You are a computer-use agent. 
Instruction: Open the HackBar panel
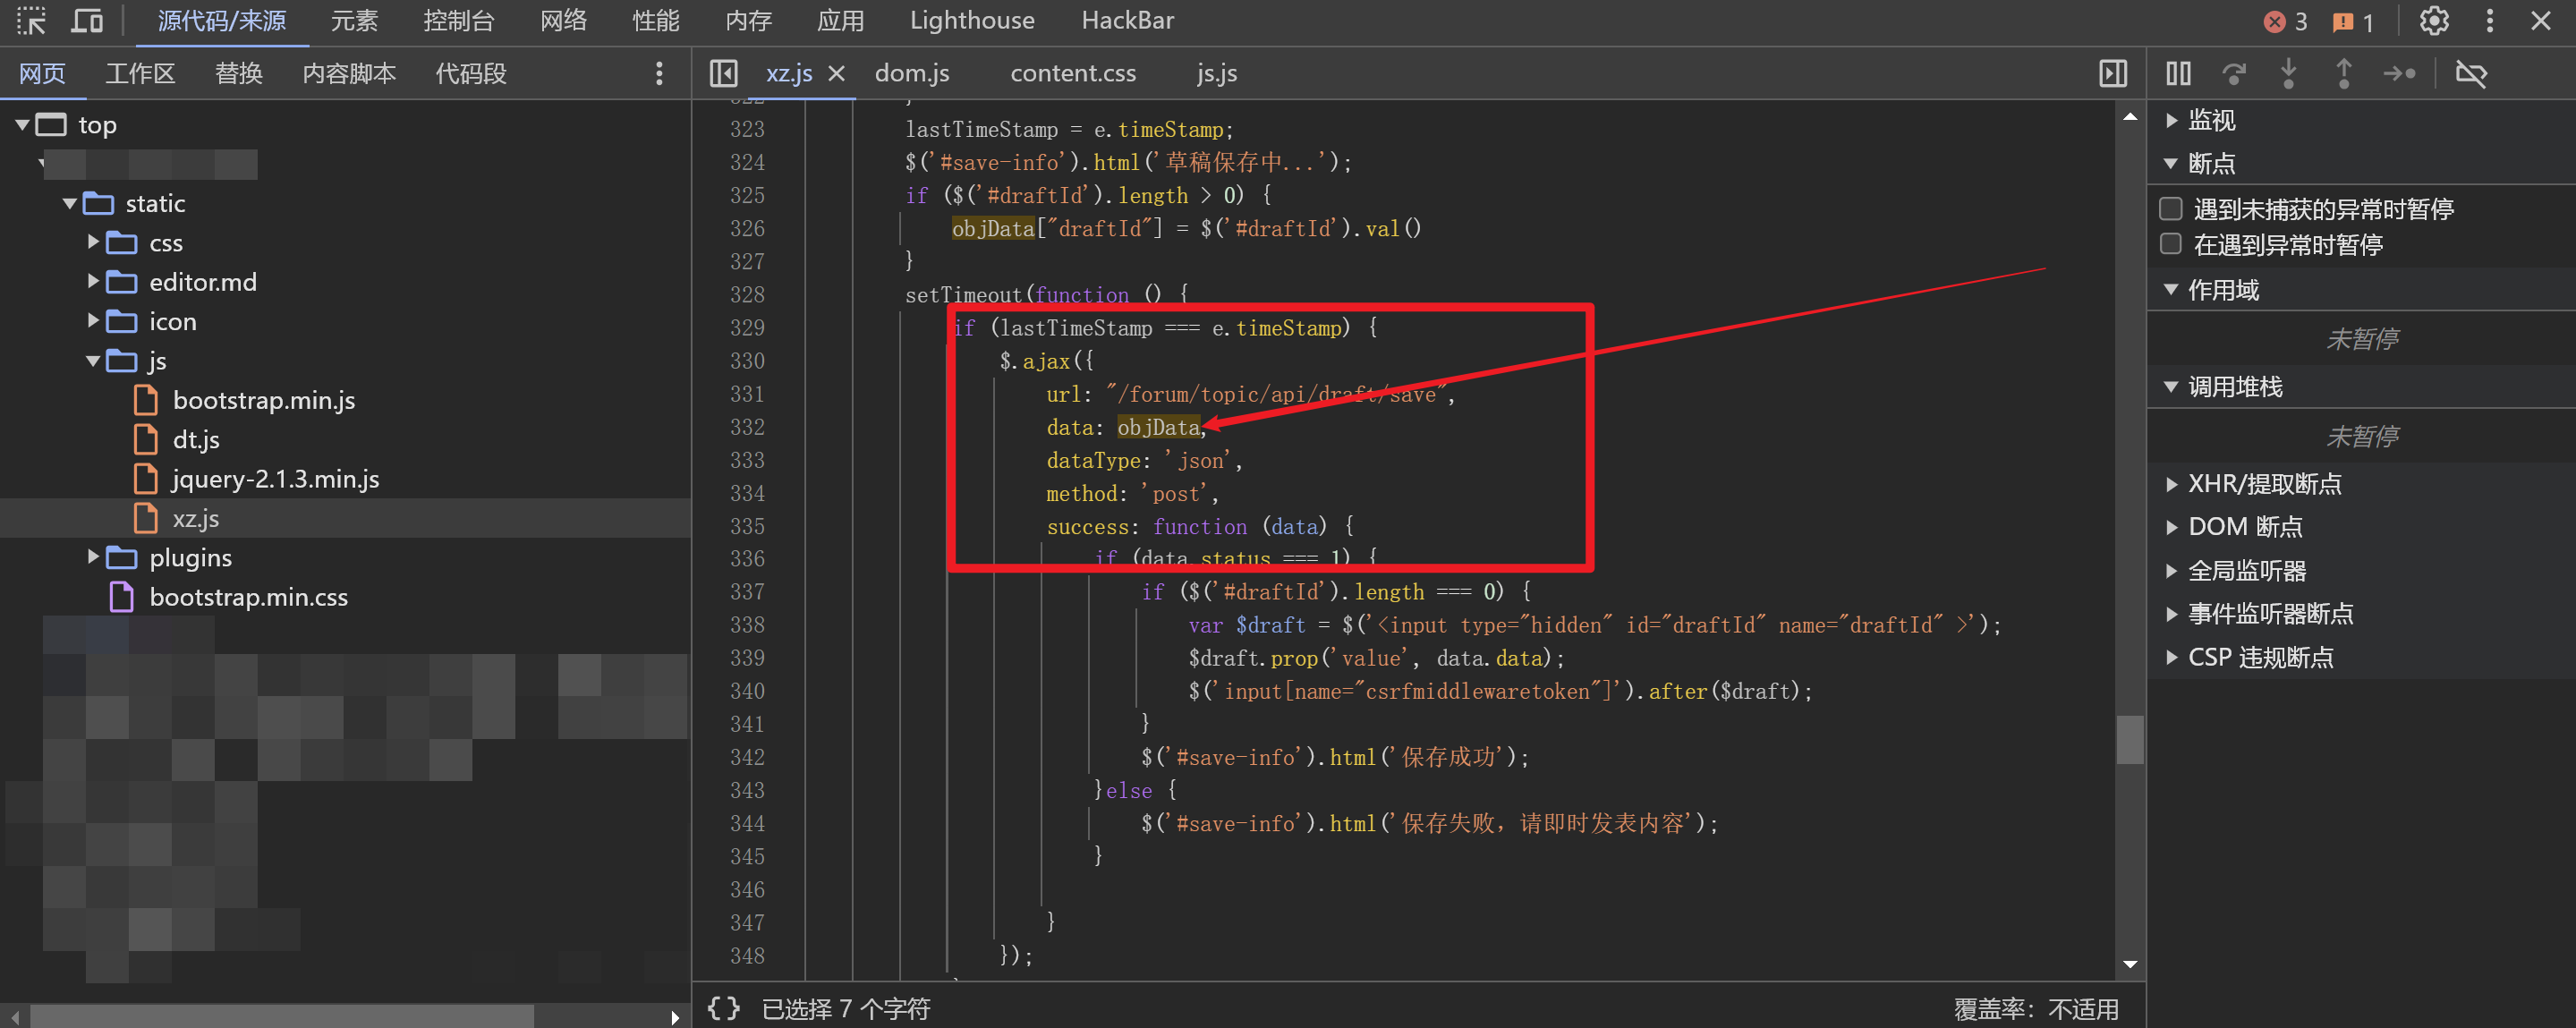[x=1128, y=21]
